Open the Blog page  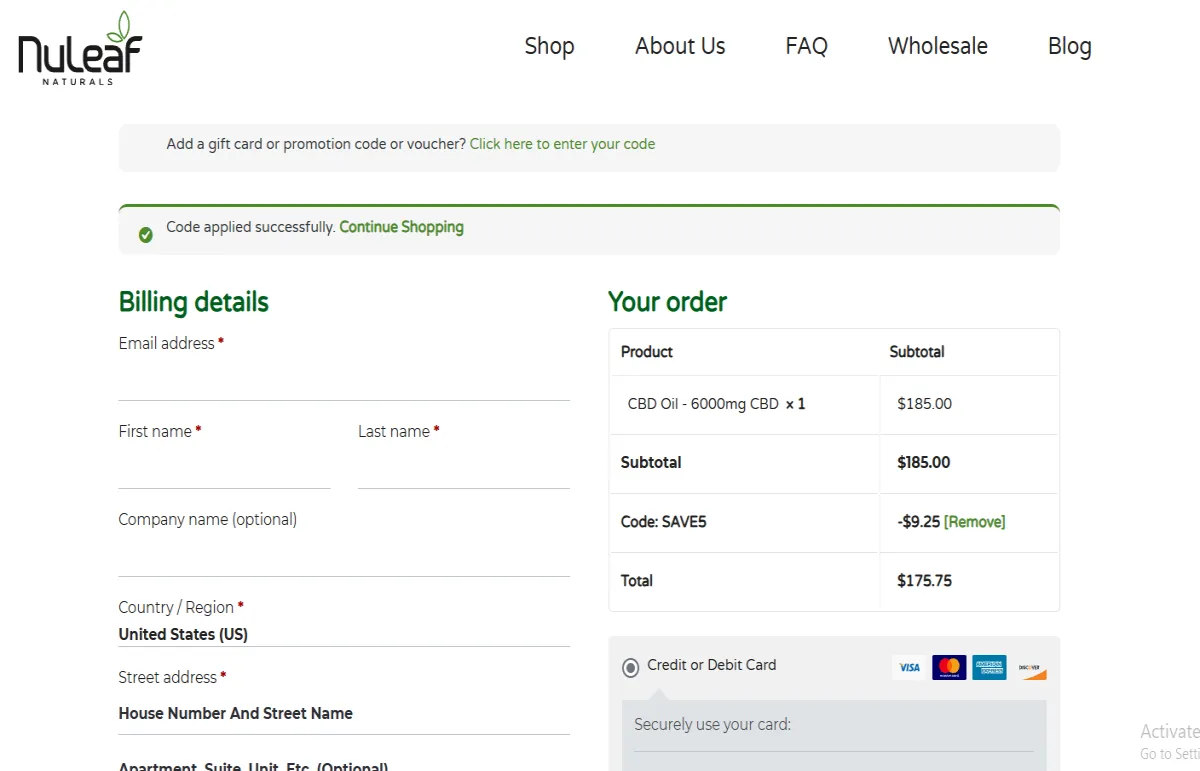click(1069, 46)
